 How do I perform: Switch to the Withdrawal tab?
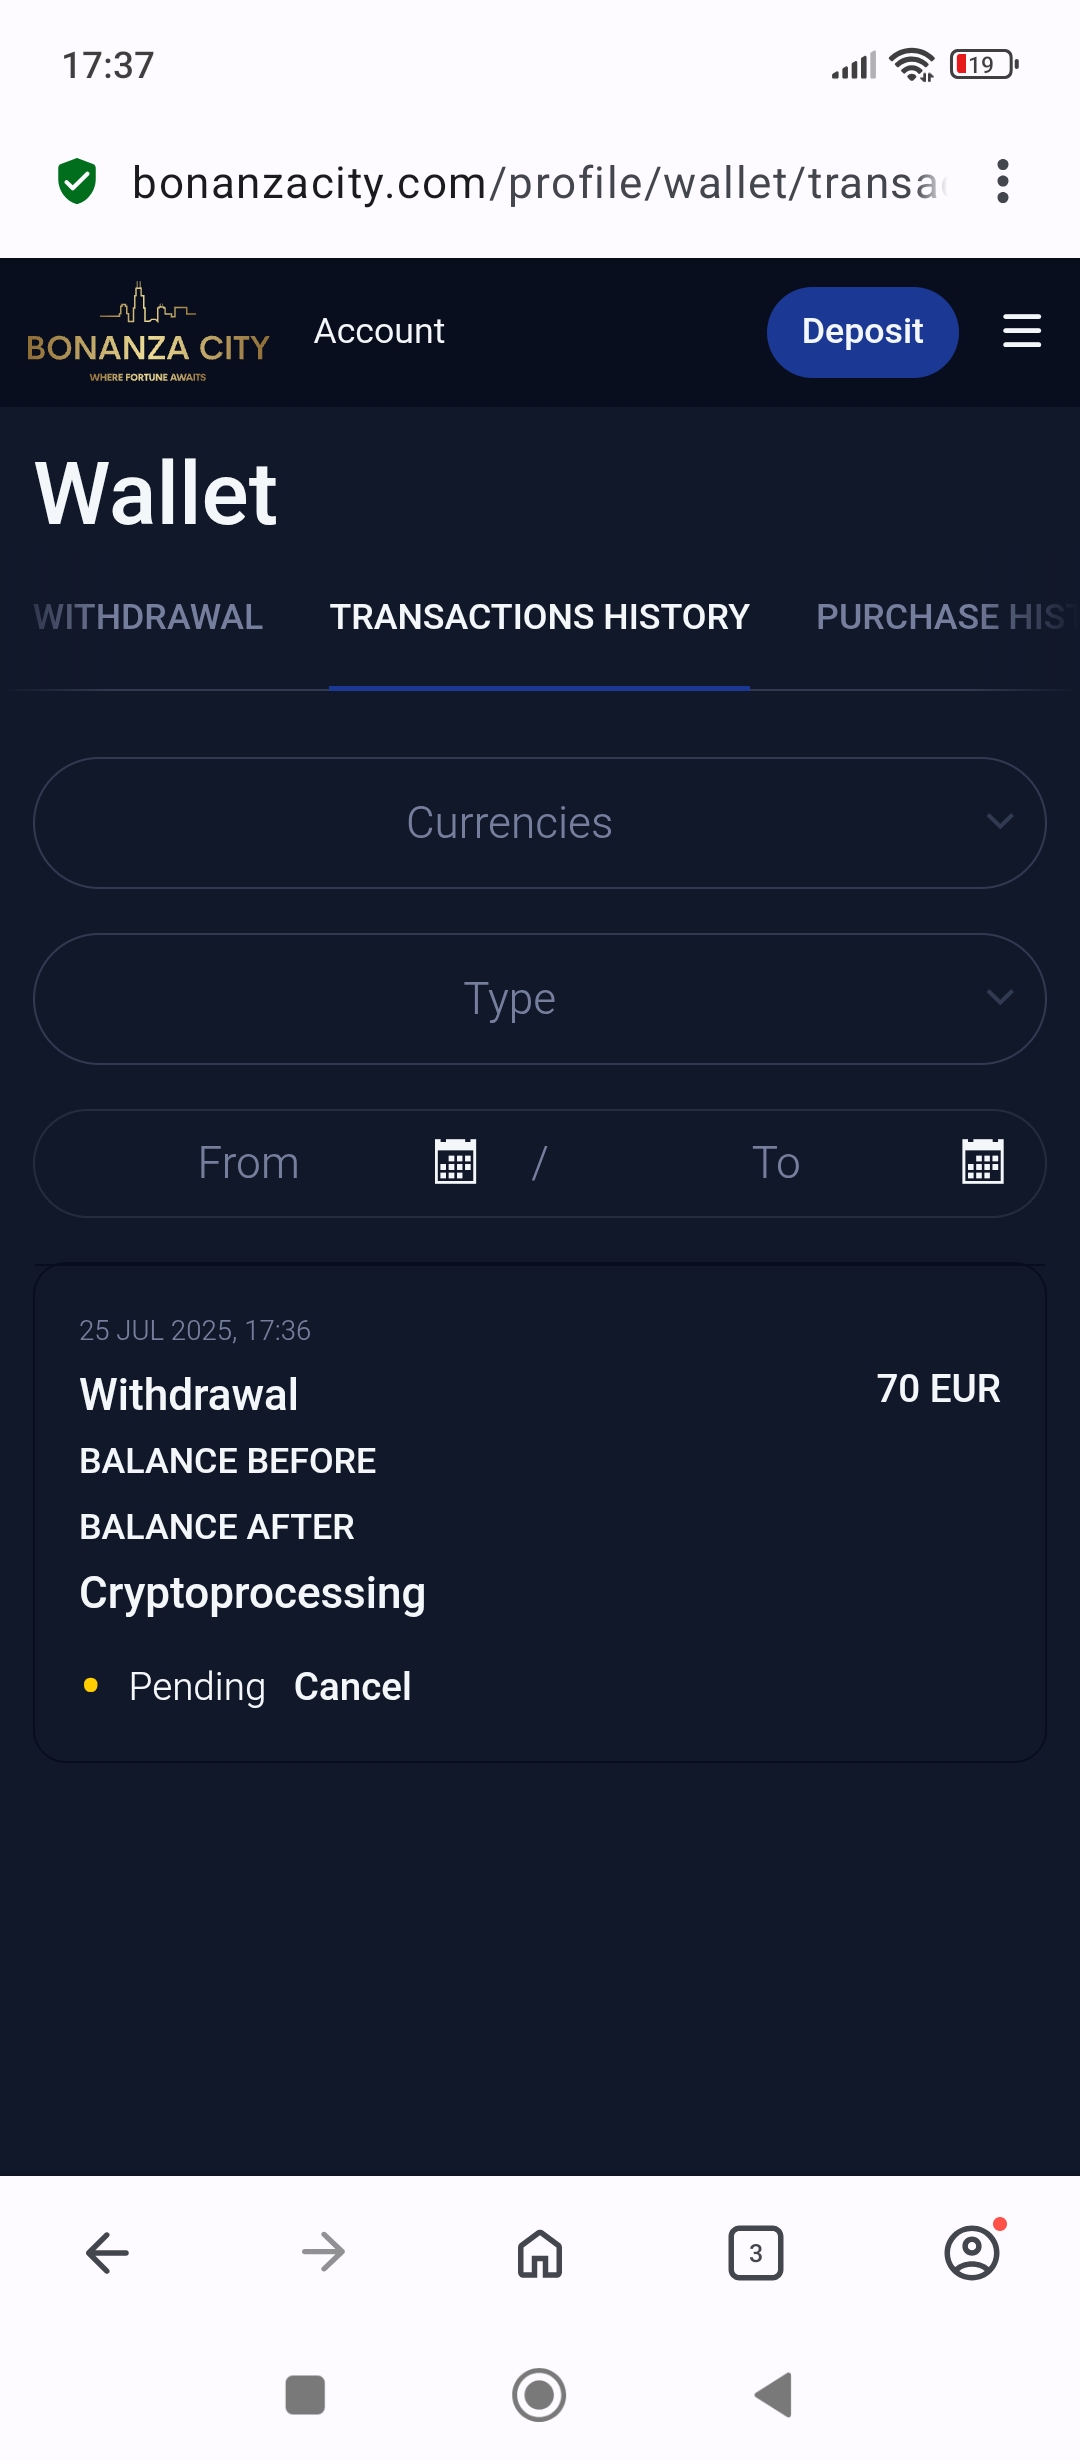click(x=148, y=617)
